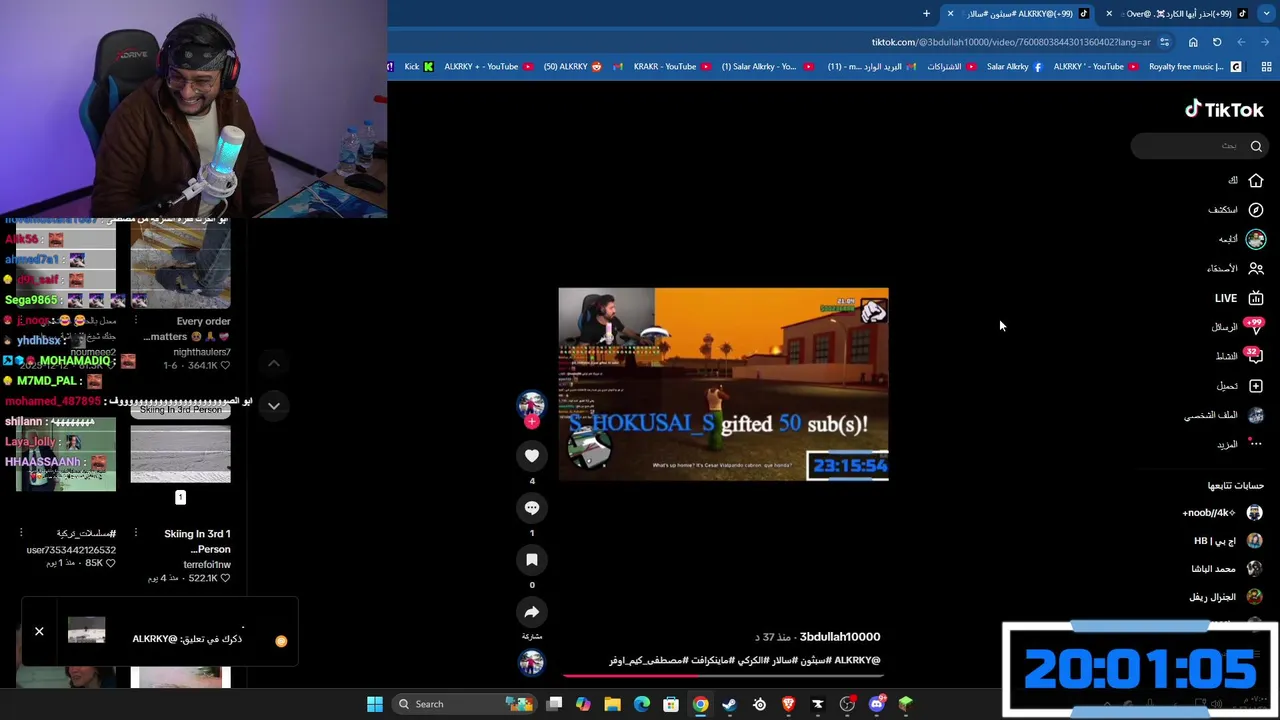Image resolution: width=1280 pixels, height=720 pixels.
Task: Open the tab search dropdown arrow
Action: coord(1267,14)
